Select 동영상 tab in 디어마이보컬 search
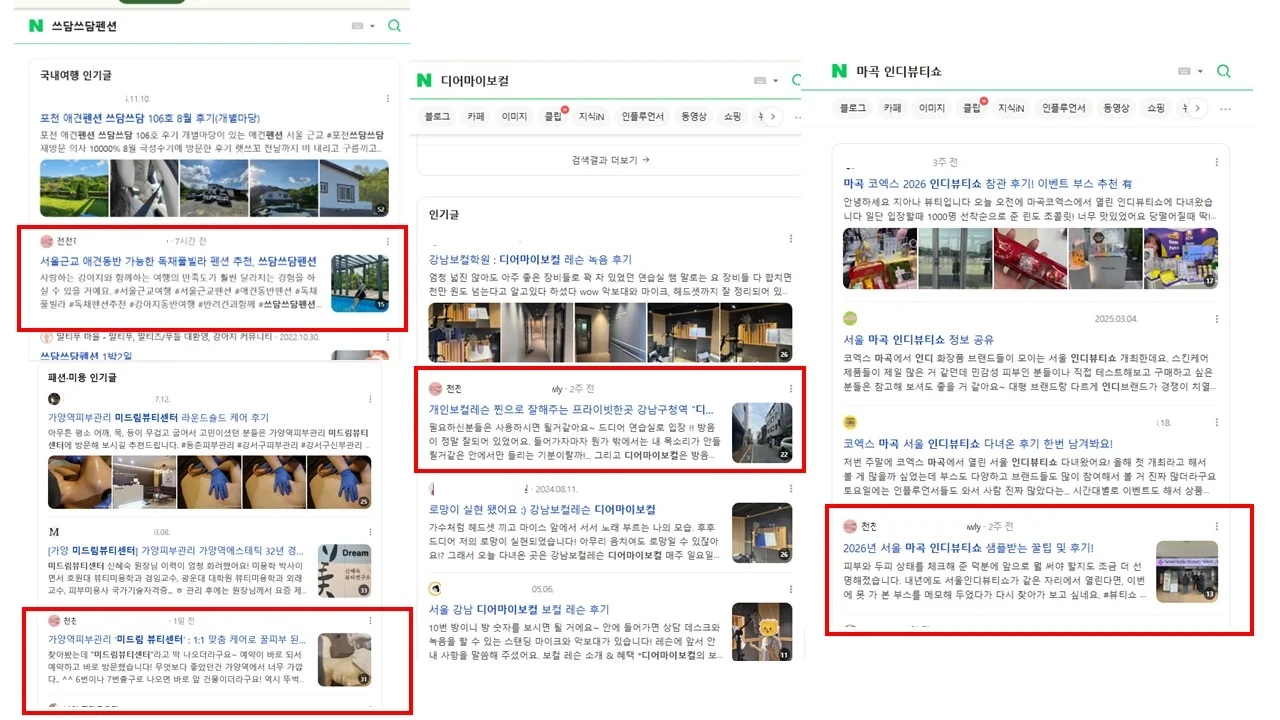 pyautogui.click(x=694, y=117)
